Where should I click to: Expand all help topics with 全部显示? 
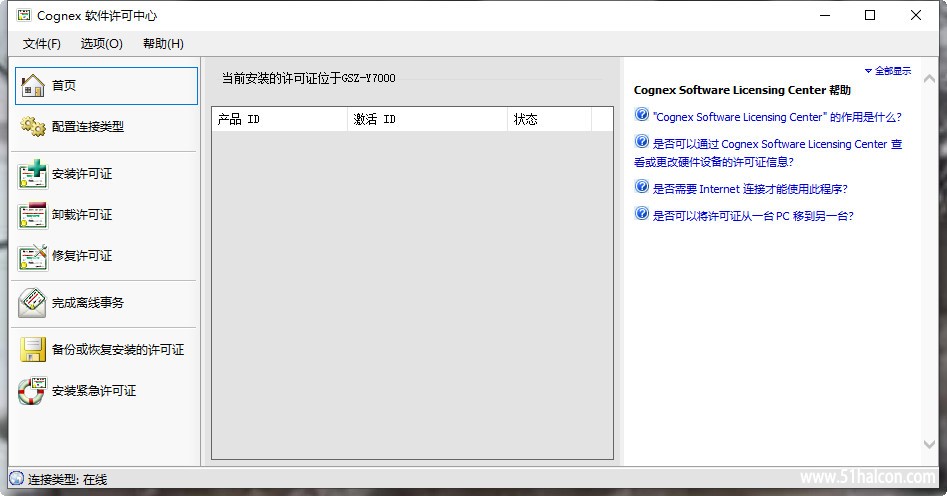[x=888, y=71]
